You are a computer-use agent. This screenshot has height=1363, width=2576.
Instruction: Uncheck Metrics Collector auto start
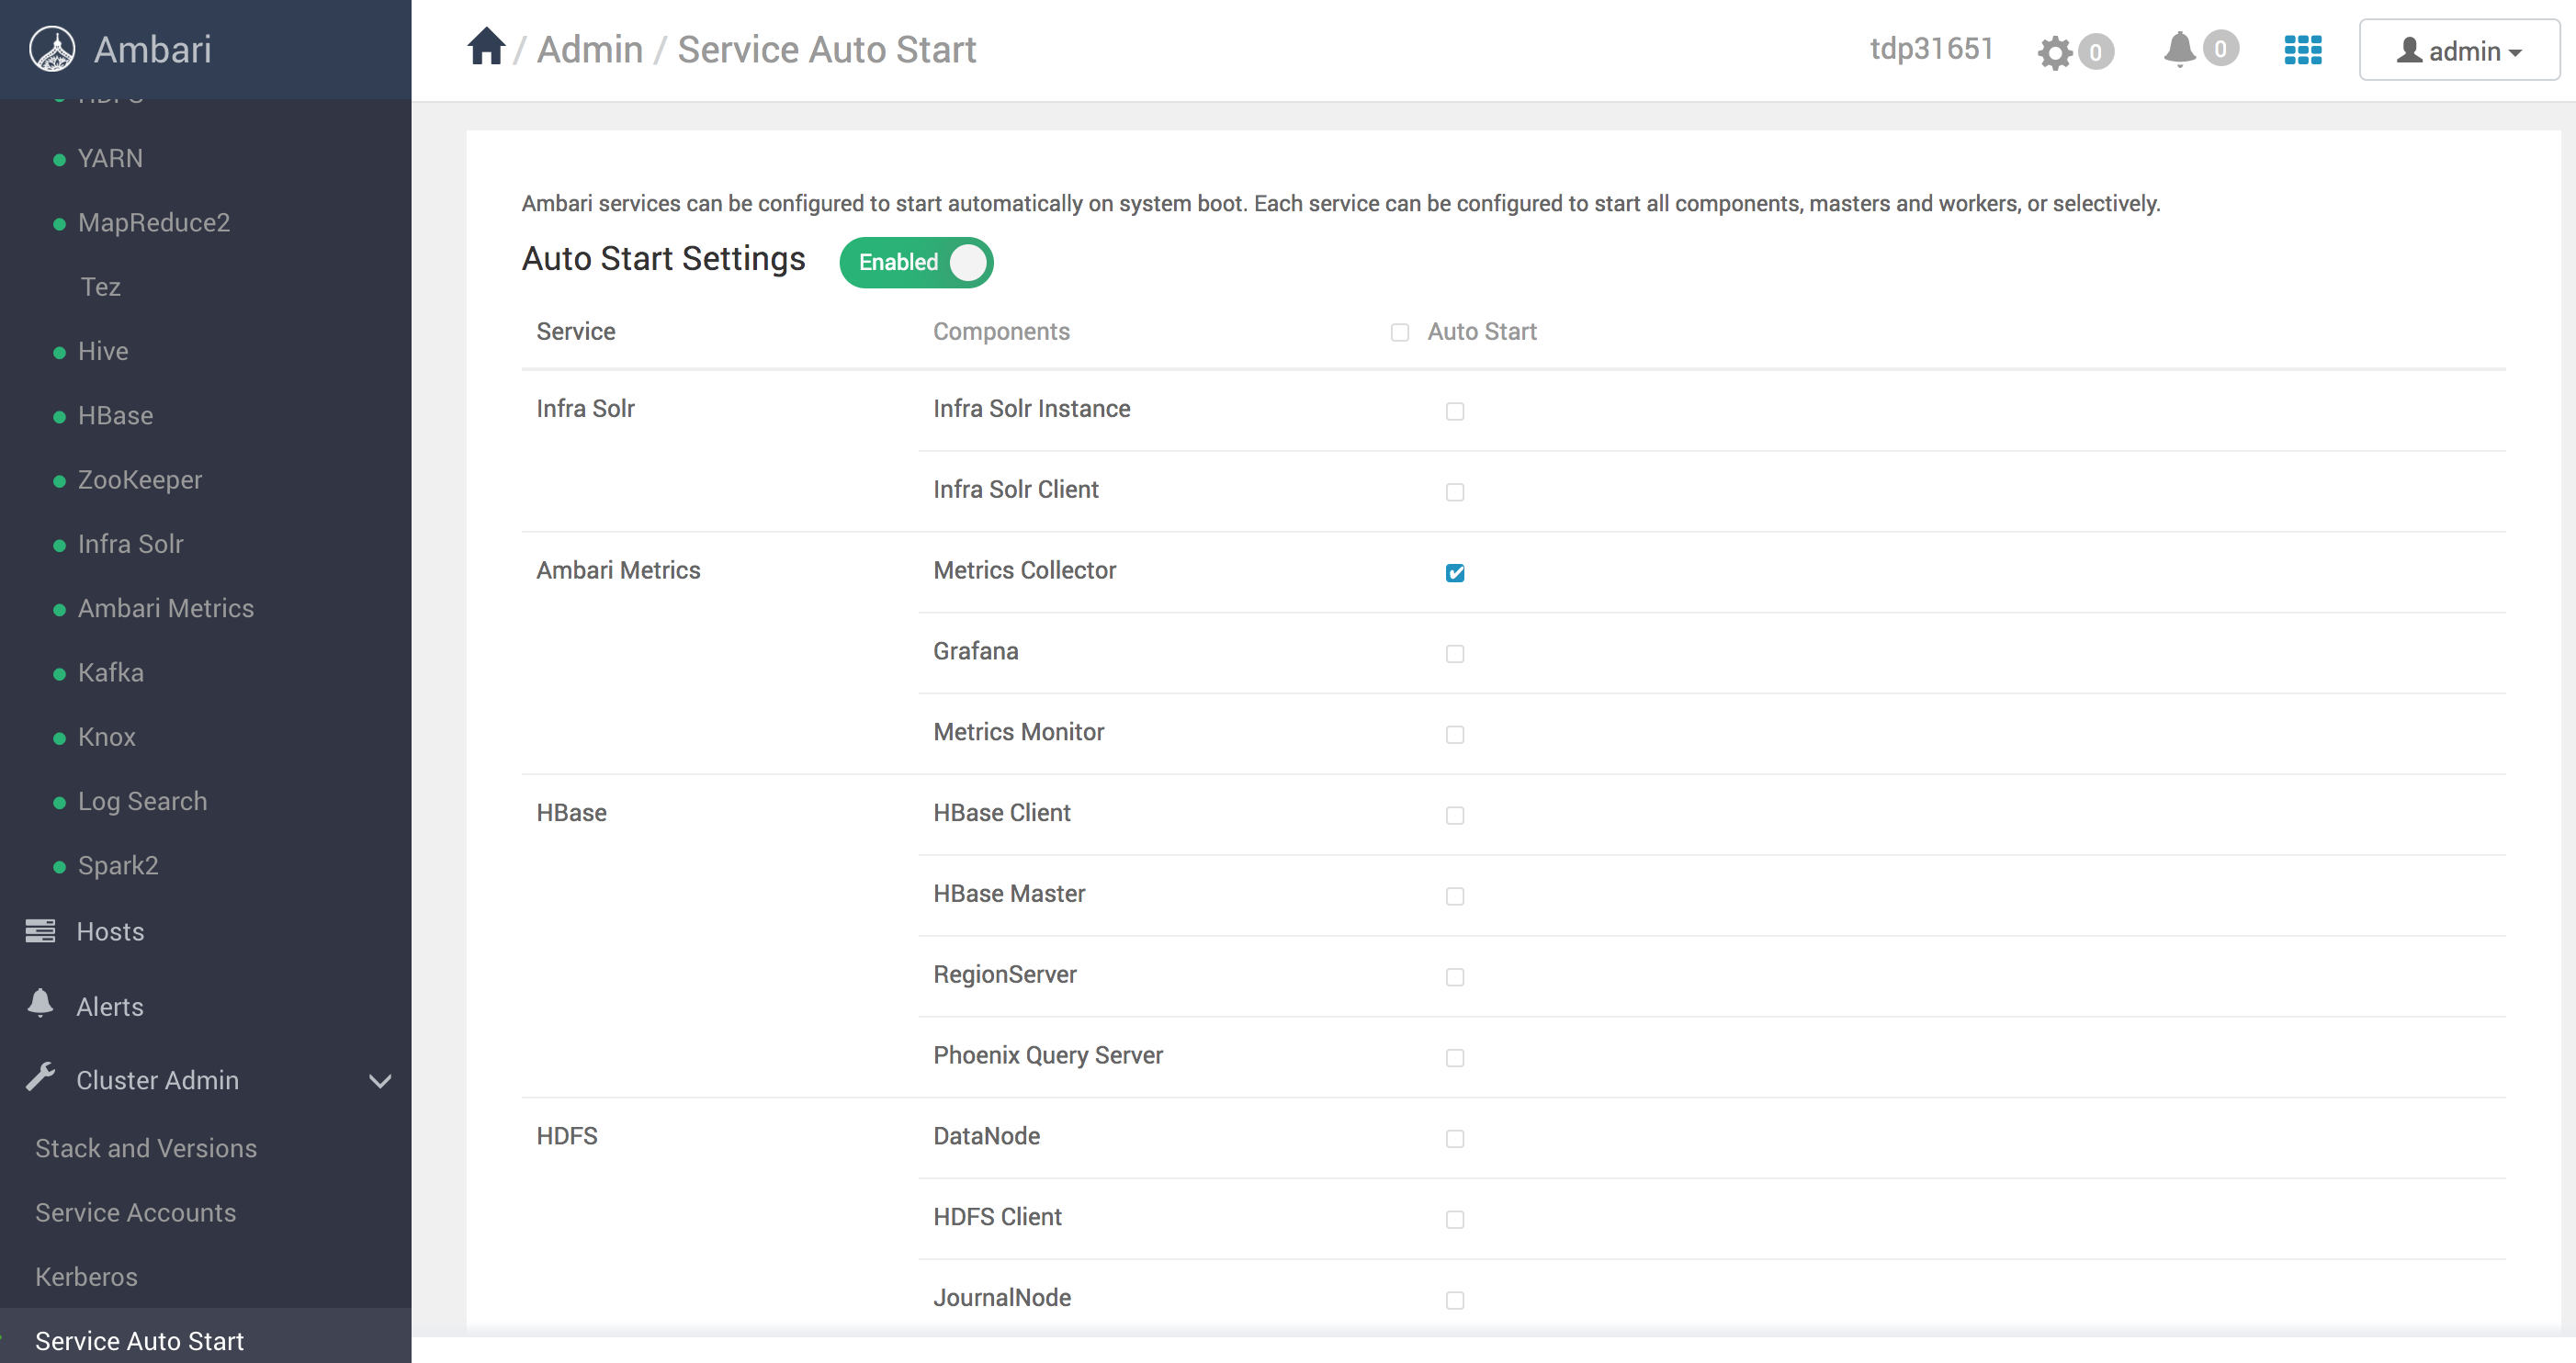(x=1454, y=573)
